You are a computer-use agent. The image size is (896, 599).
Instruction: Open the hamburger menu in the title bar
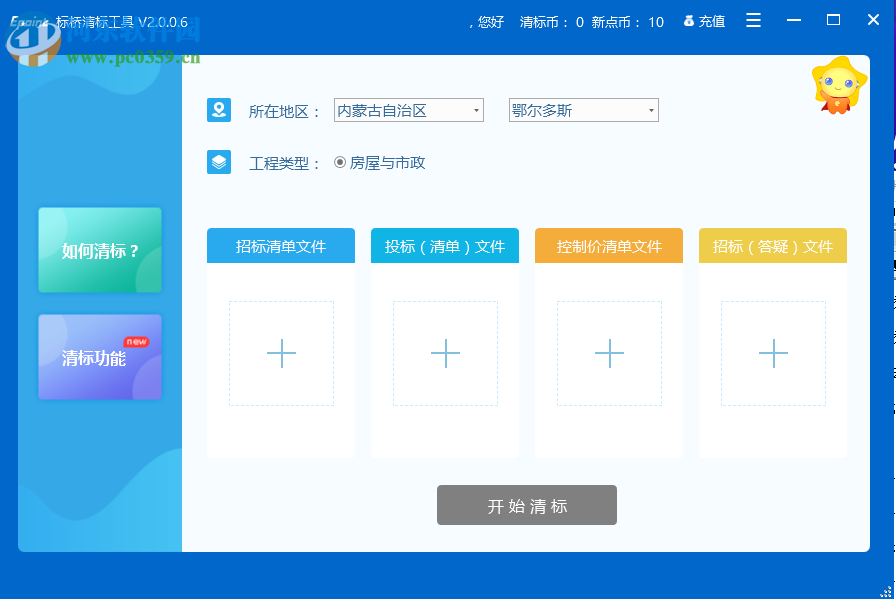(x=753, y=20)
